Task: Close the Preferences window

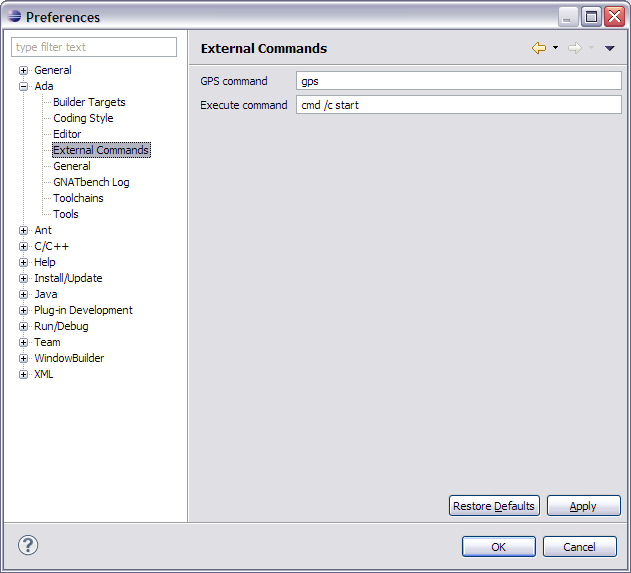Action: point(615,17)
